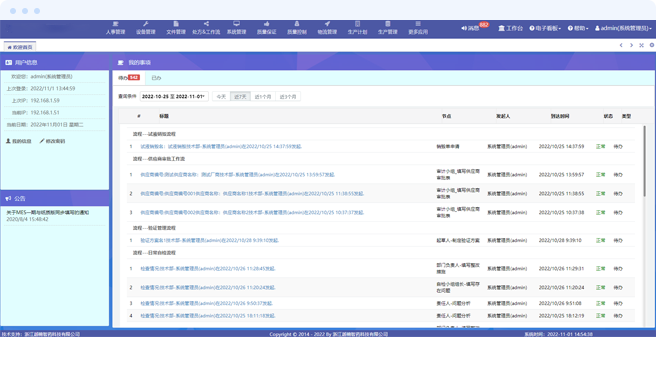Open the 更多应用 list icon
The width and height of the screenshot is (657, 388).
point(418,24)
